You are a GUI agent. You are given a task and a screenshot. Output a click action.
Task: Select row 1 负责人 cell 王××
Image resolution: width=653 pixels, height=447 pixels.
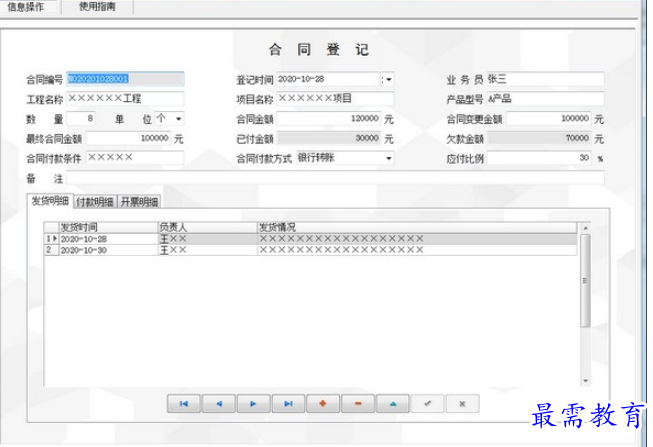coord(208,239)
